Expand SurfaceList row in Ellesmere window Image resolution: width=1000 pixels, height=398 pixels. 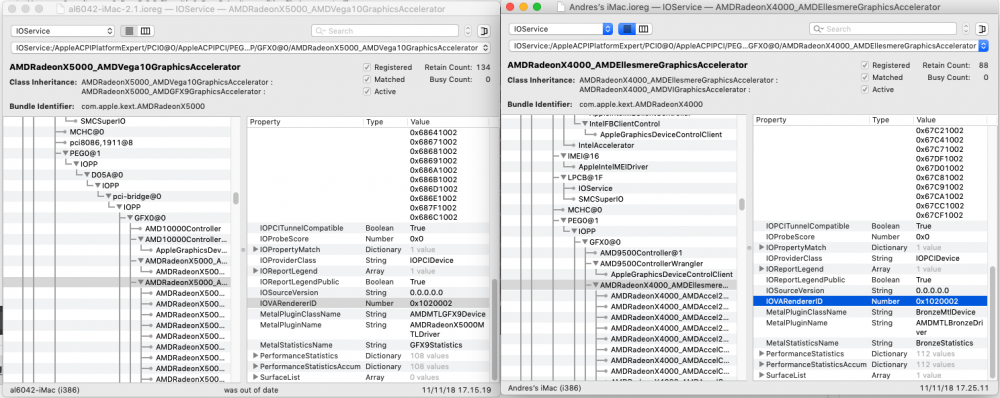[762, 375]
